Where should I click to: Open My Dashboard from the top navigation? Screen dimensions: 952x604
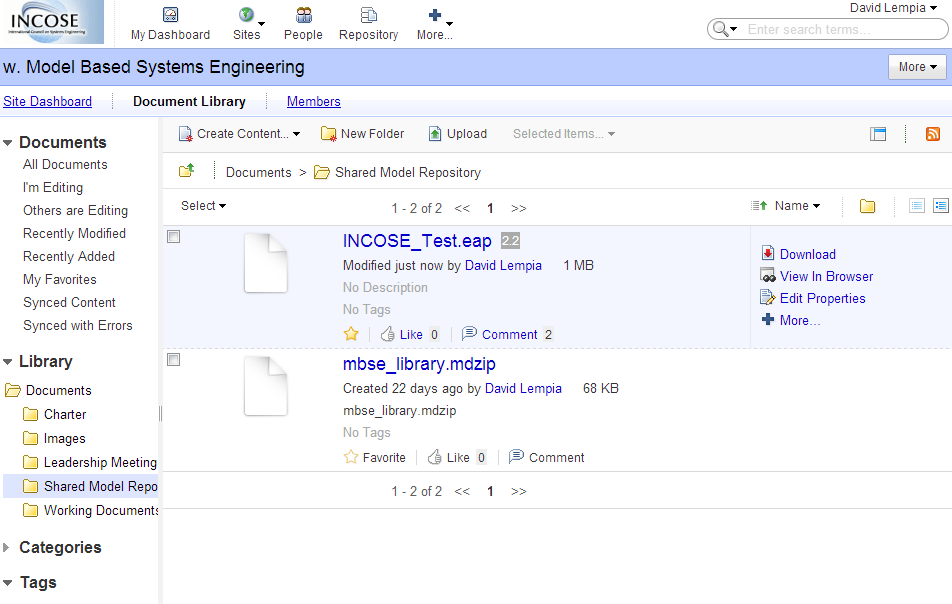(x=171, y=24)
